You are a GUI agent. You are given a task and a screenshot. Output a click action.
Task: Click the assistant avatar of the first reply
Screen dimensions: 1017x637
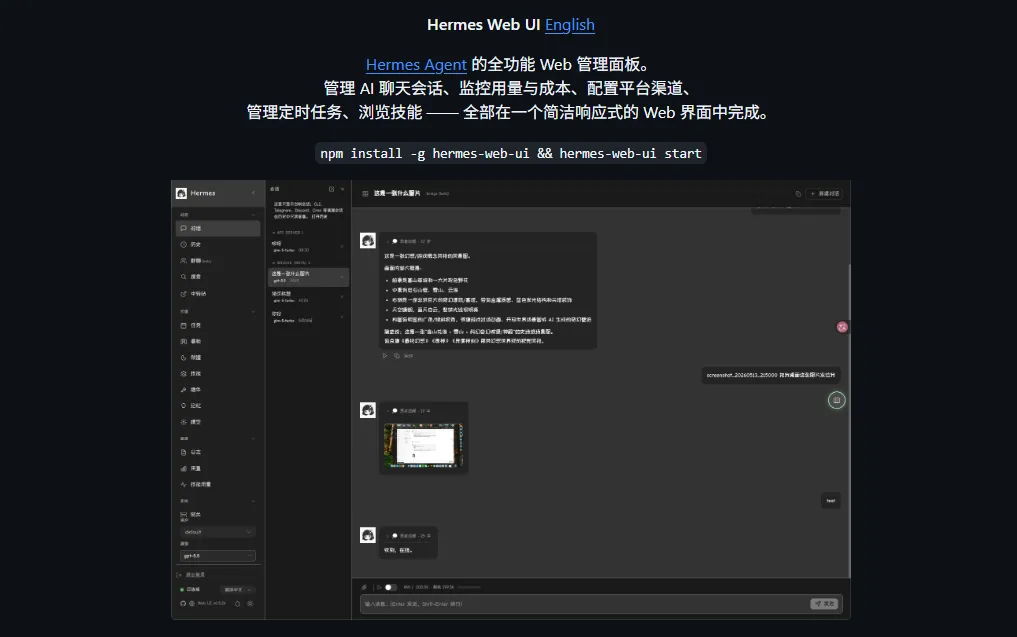(x=368, y=241)
